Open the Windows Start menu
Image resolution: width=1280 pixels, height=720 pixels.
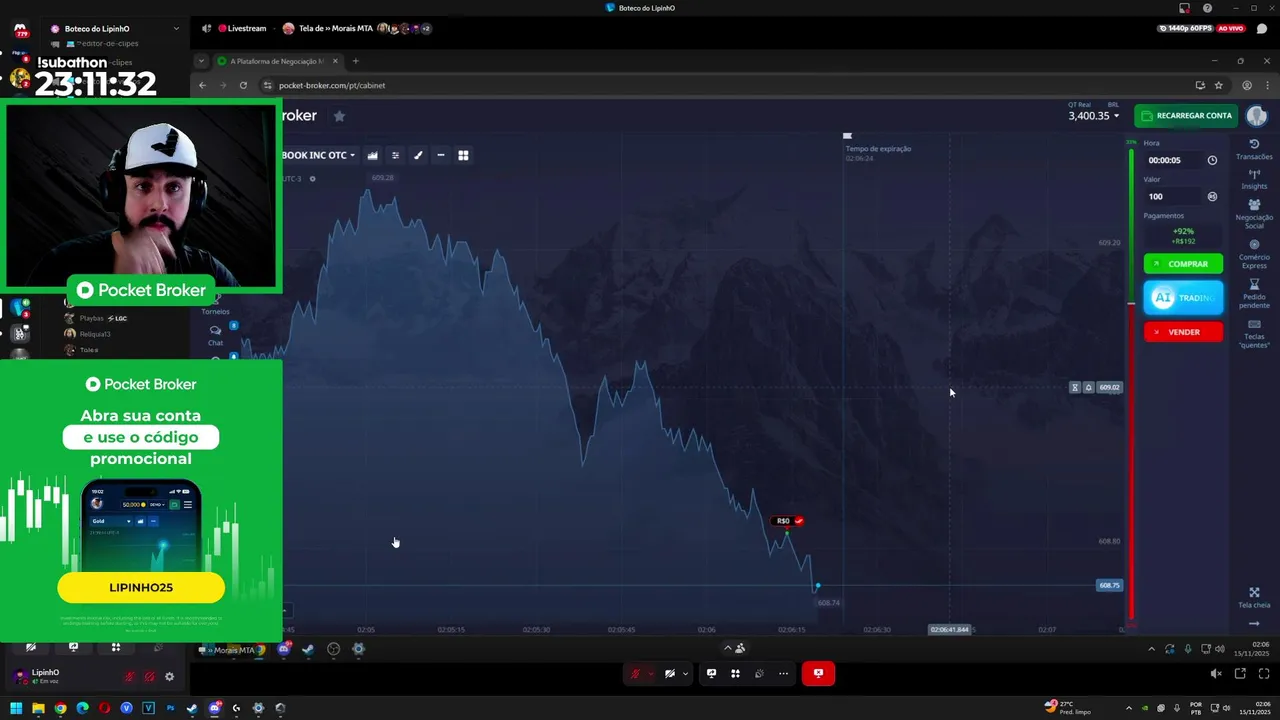pyautogui.click(x=16, y=708)
